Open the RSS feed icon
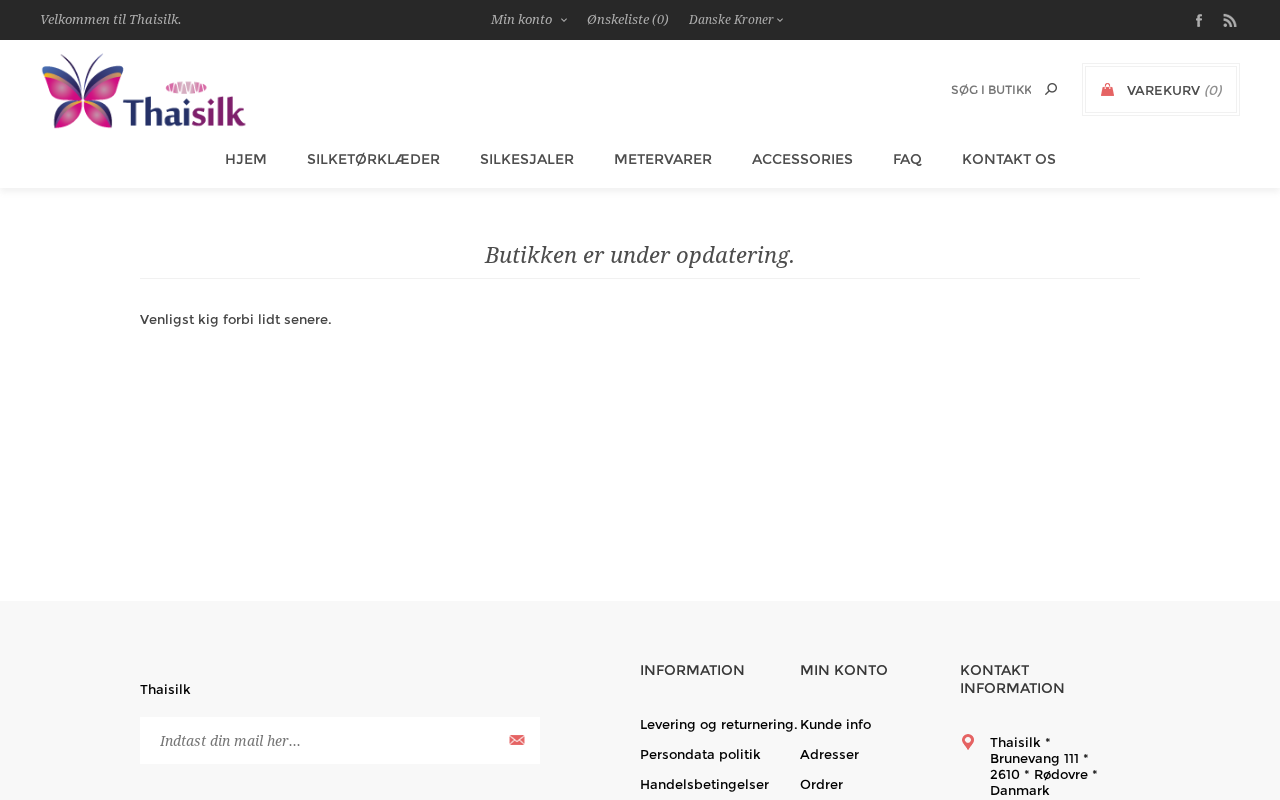The height and width of the screenshot is (800, 1280). pos(1230,20)
